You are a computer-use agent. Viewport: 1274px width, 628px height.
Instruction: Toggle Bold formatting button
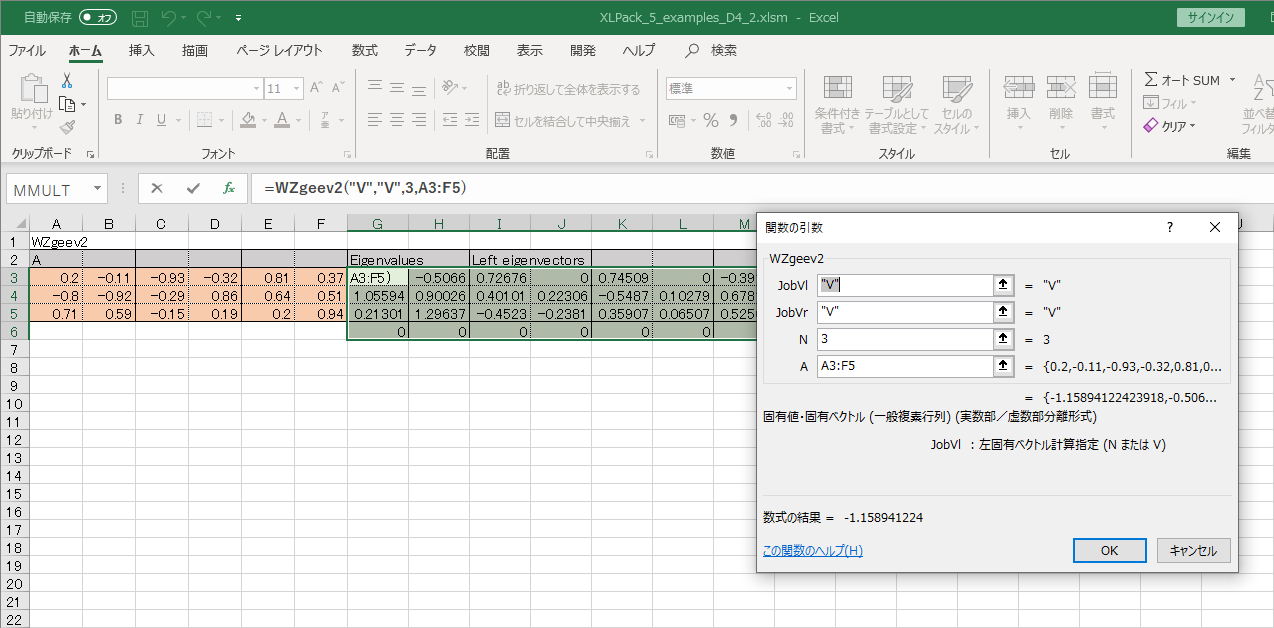coord(117,120)
